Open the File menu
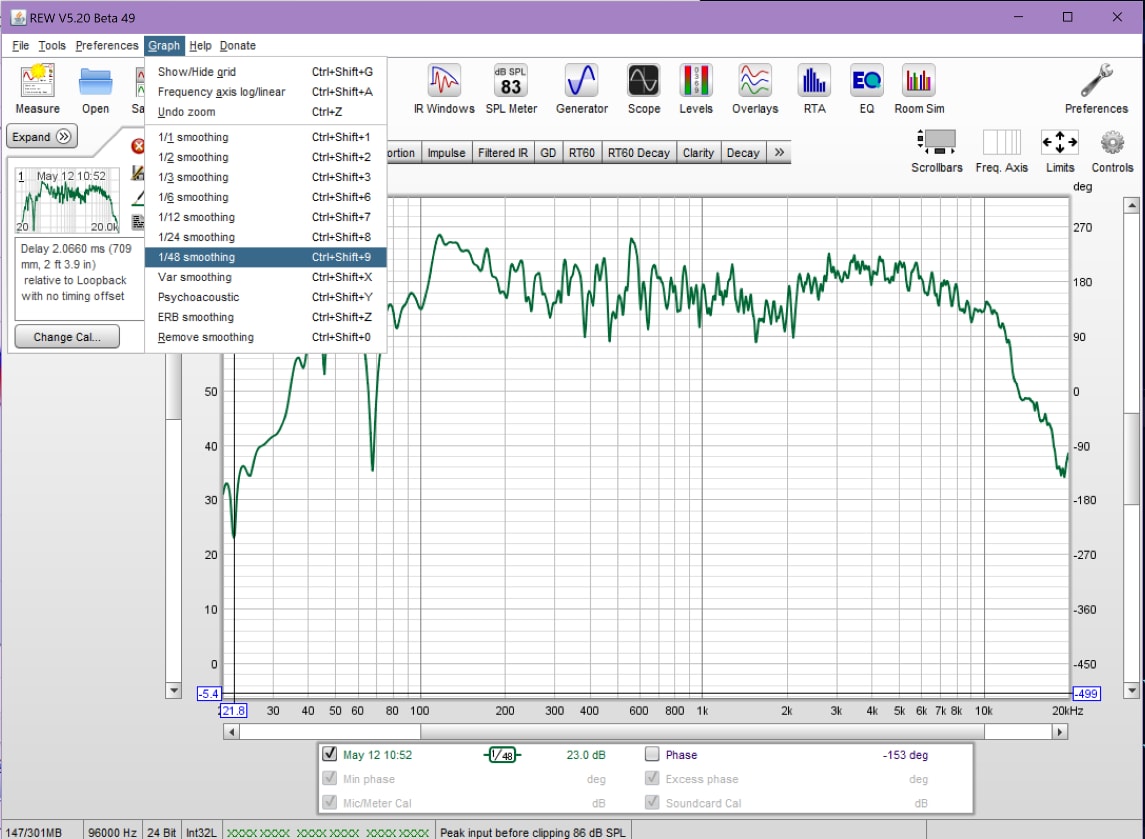 tap(20, 45)
